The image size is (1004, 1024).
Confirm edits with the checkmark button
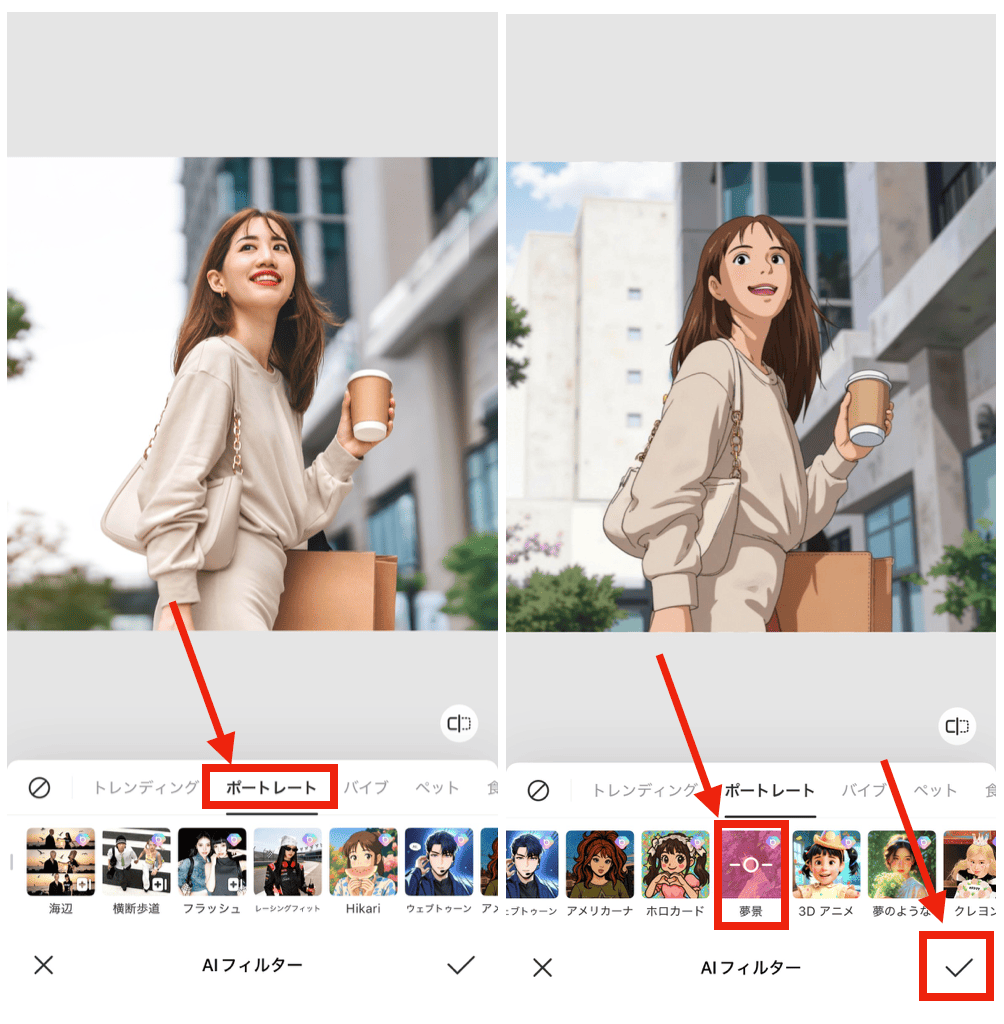(956, 967)
